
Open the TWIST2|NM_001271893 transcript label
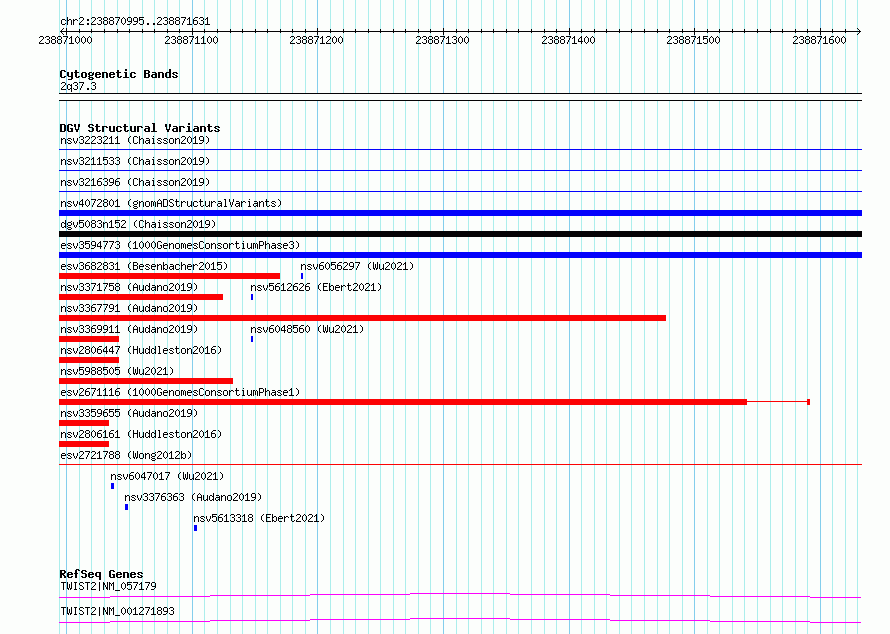point(117,611)
